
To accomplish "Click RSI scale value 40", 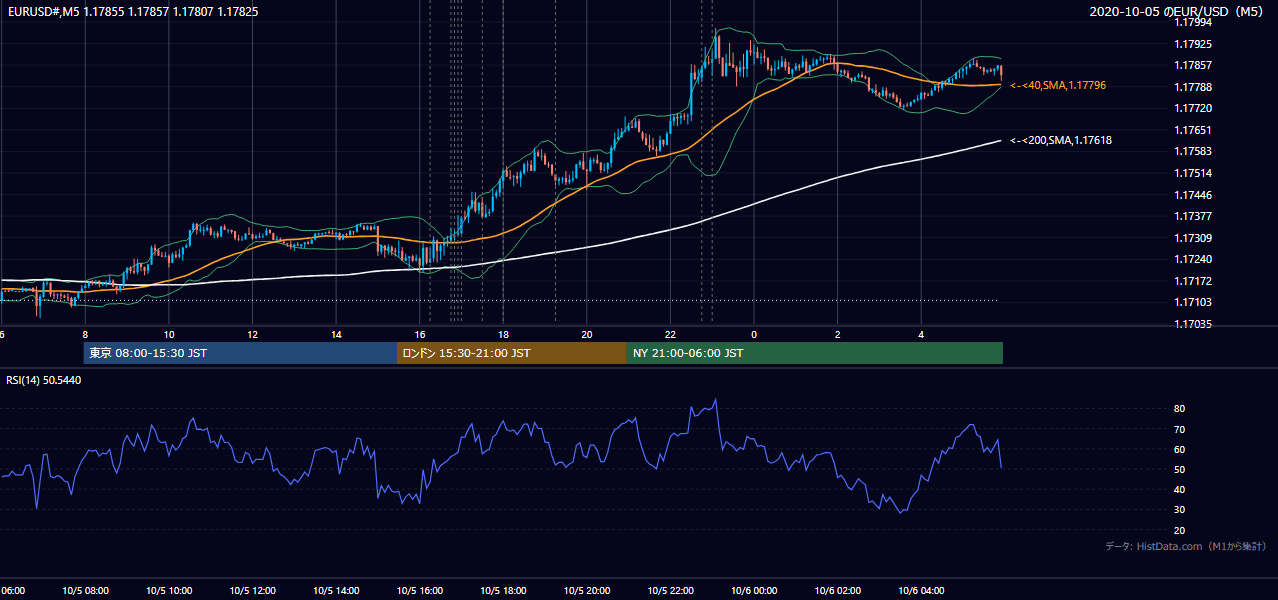I will (x=1180, y=489).
